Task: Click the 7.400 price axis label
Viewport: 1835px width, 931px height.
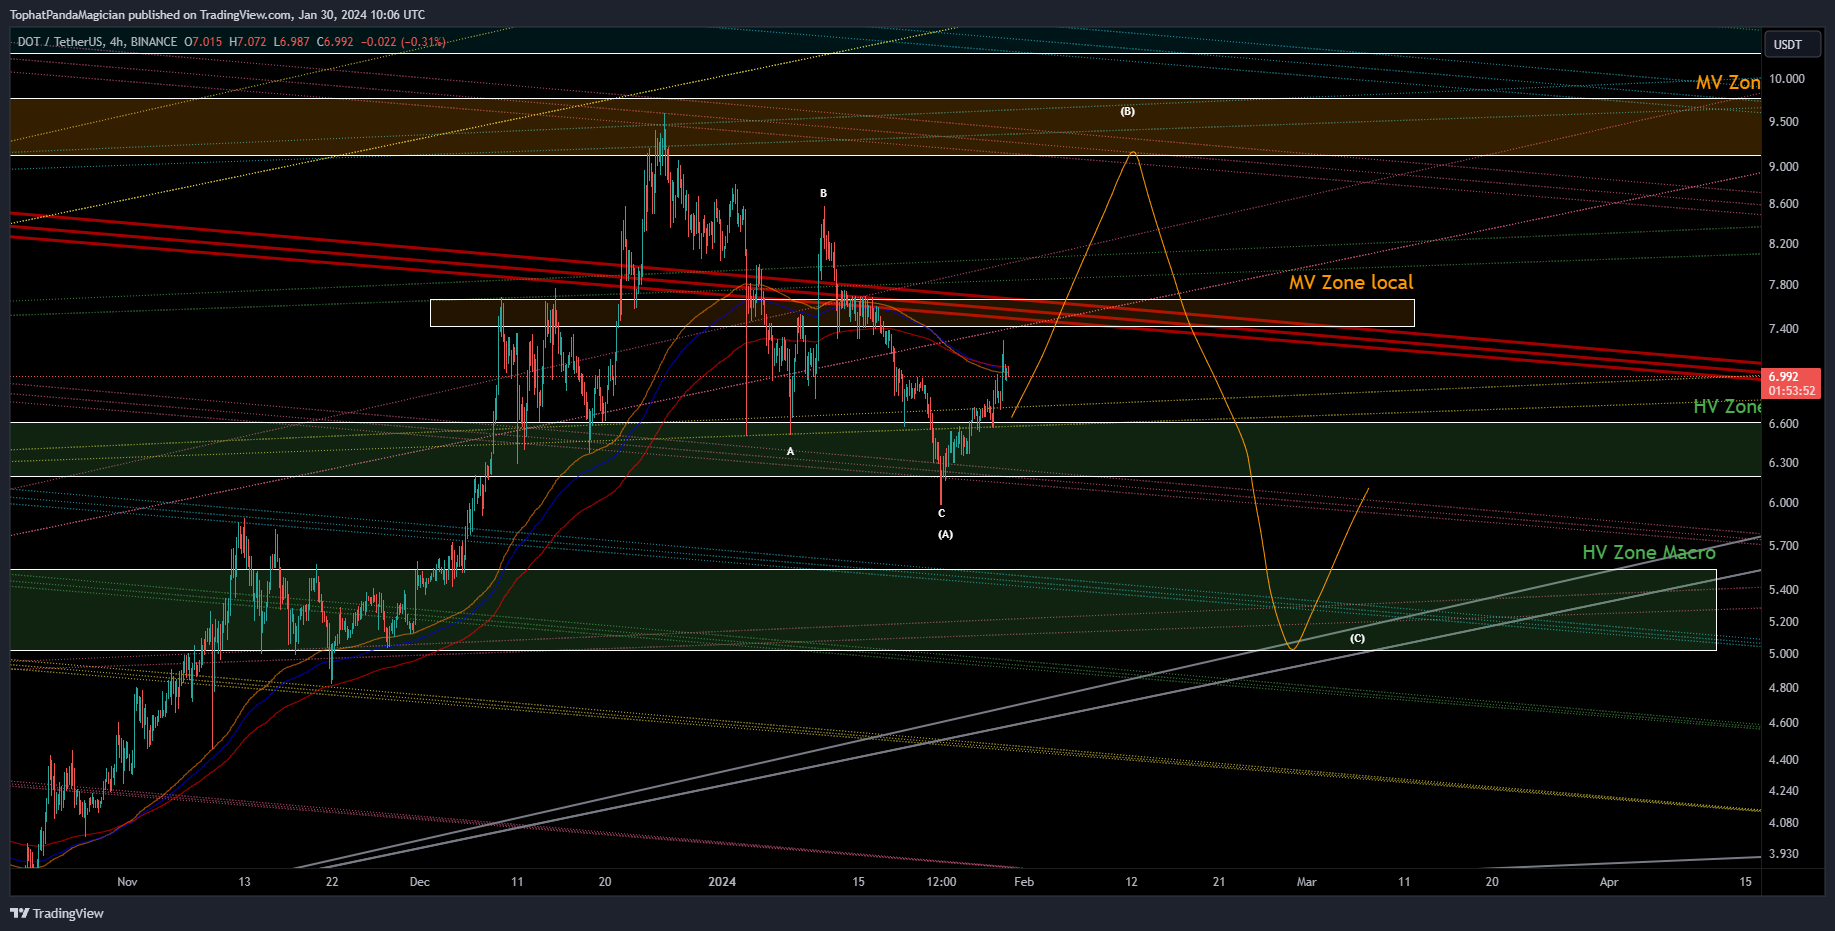Action: 1783,329
